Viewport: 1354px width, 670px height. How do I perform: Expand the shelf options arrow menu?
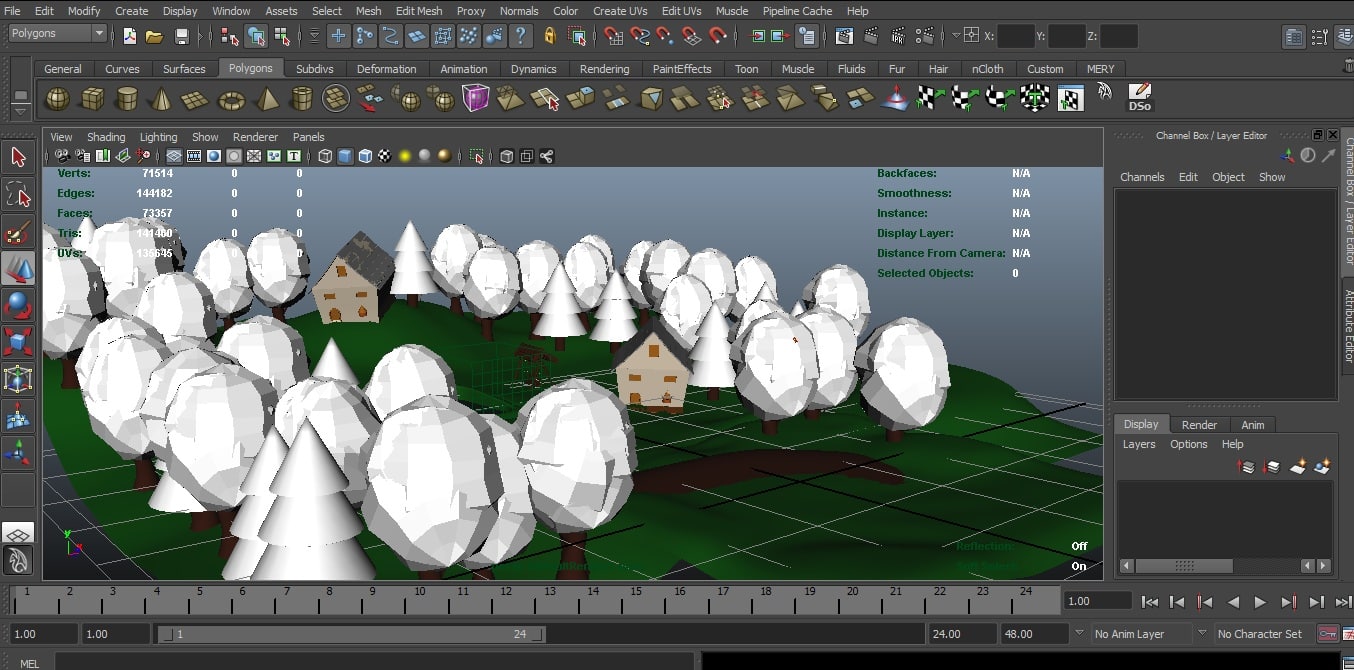coord(20,109)
